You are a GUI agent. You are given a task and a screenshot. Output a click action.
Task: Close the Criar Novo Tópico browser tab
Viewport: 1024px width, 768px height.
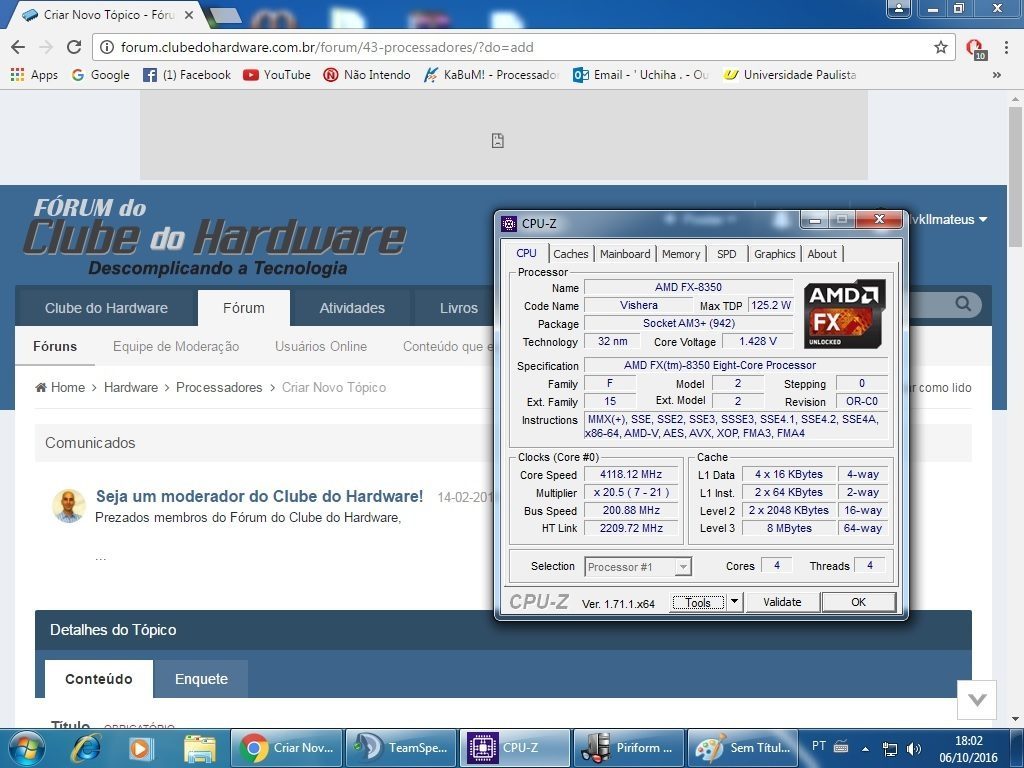point(189,14)
